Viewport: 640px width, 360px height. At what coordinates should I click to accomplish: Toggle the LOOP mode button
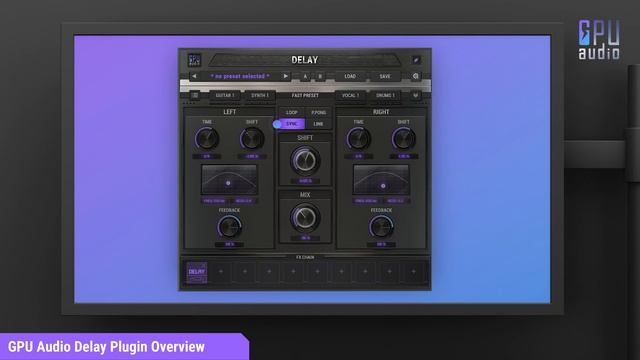291,112
